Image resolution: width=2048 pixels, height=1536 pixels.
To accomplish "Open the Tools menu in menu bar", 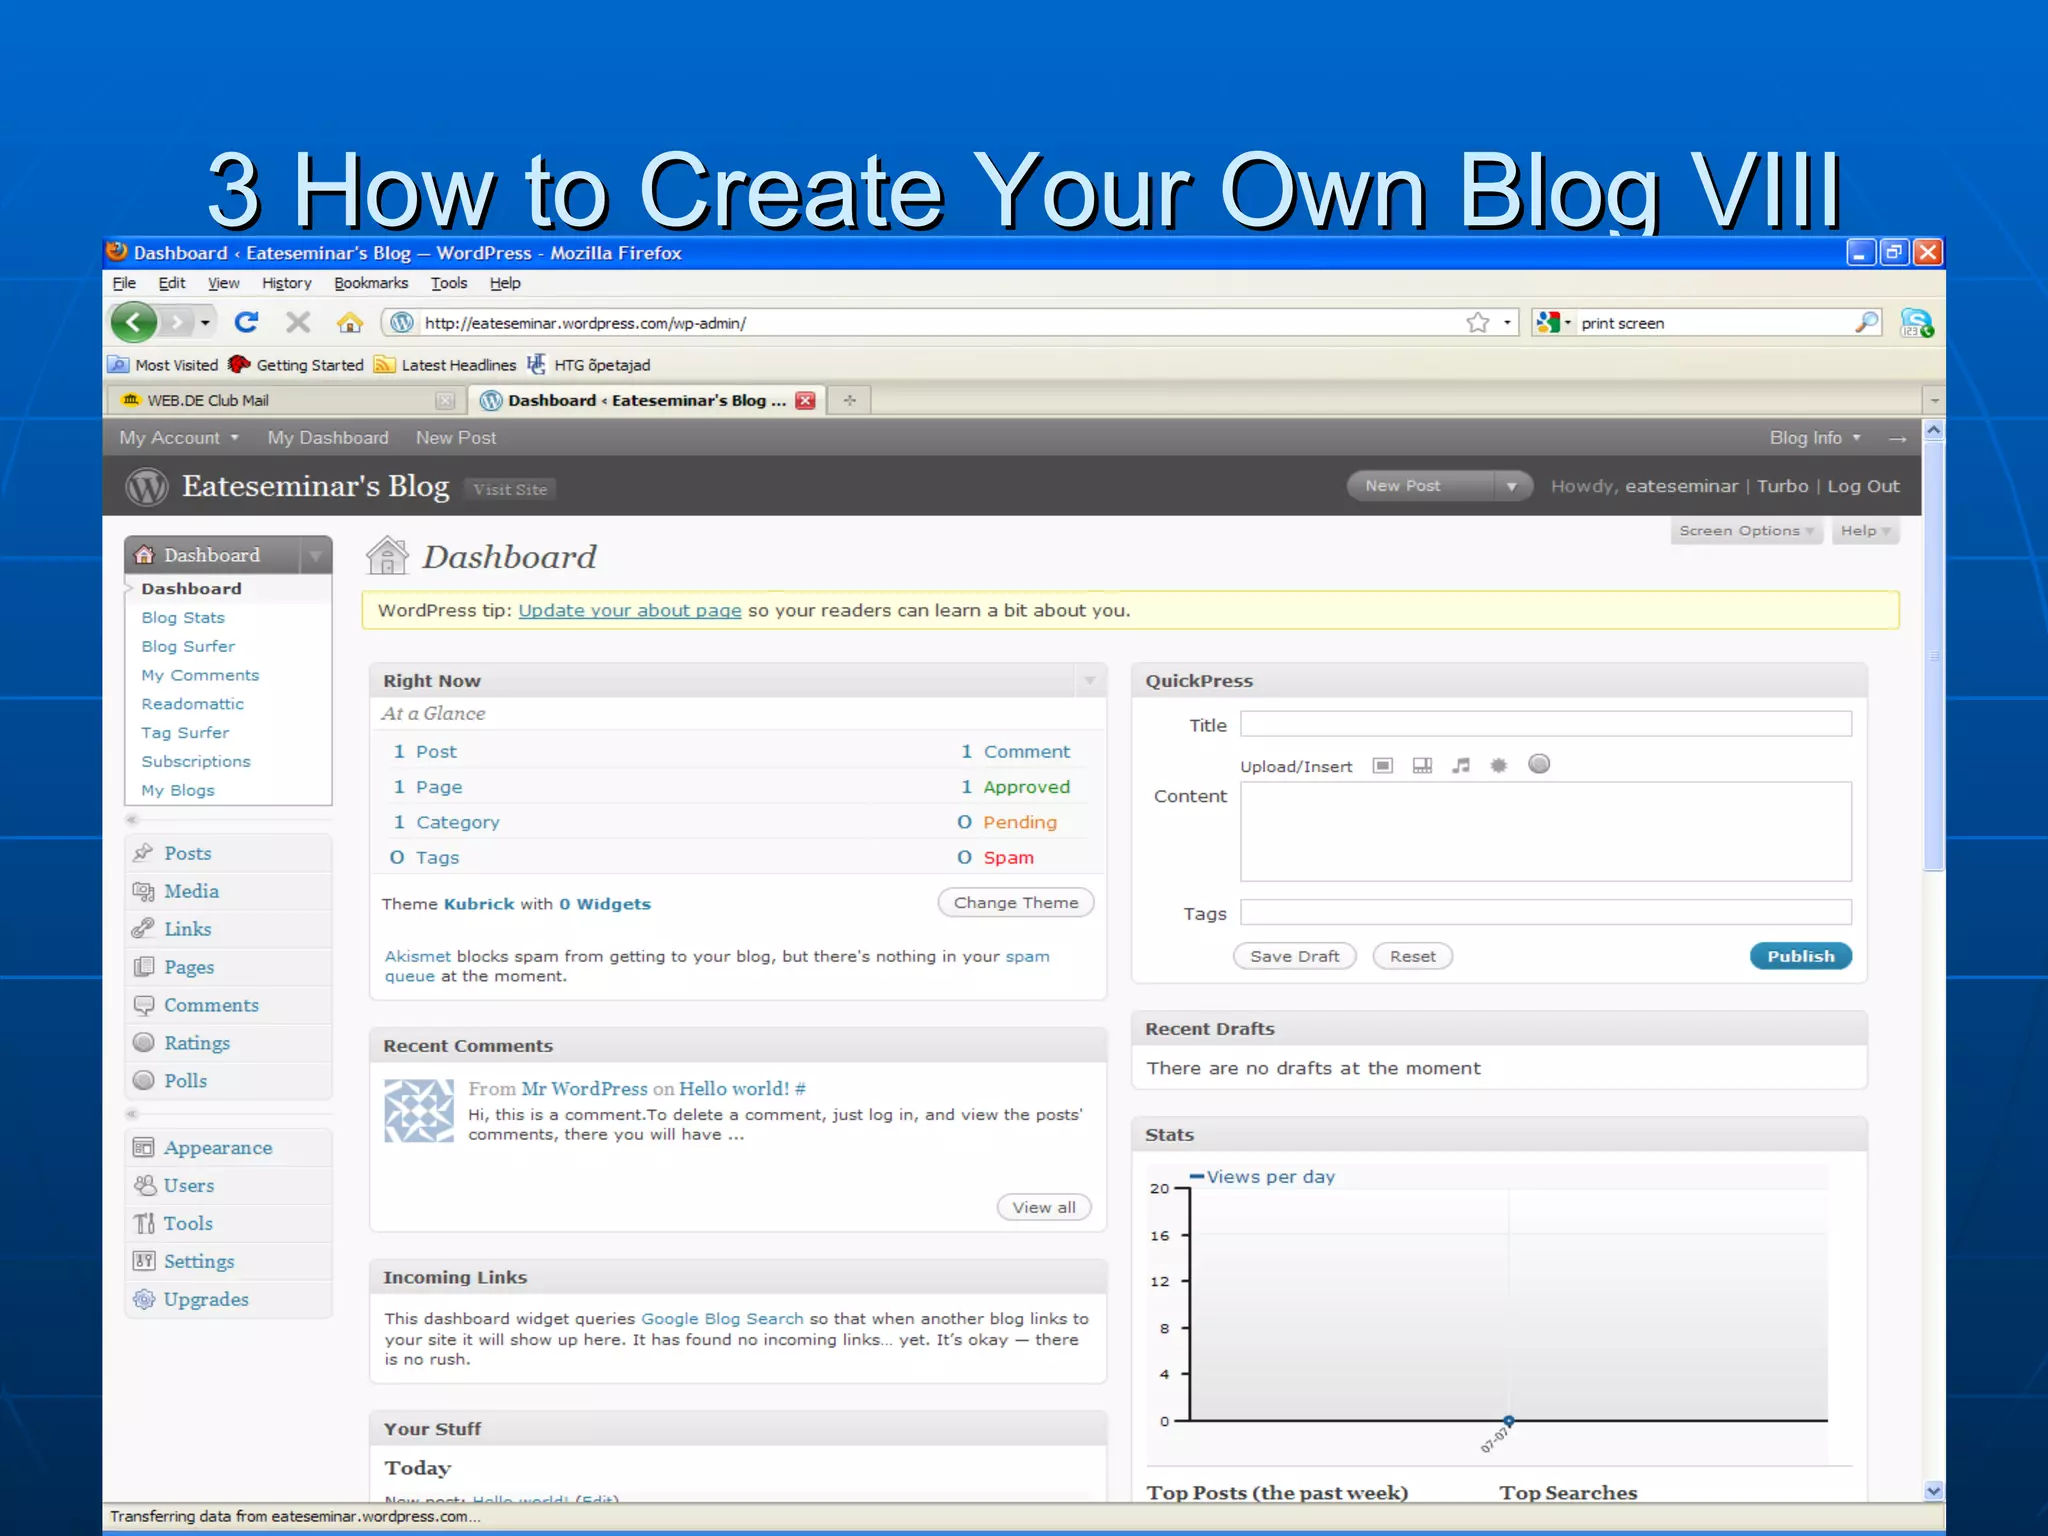I will 449,283.
